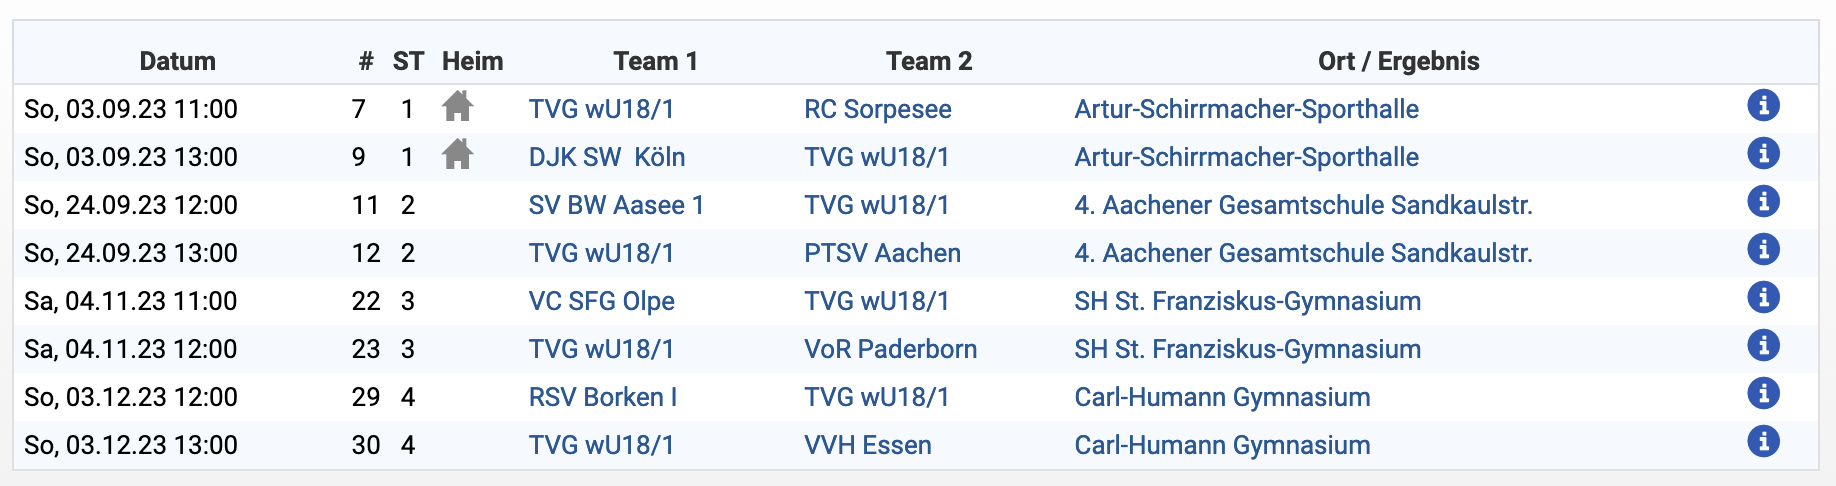Open SV BW Aasee 1 team link
Image resolution: width=1836 pixels, height=486 pixels.
[x=616, y=205]
